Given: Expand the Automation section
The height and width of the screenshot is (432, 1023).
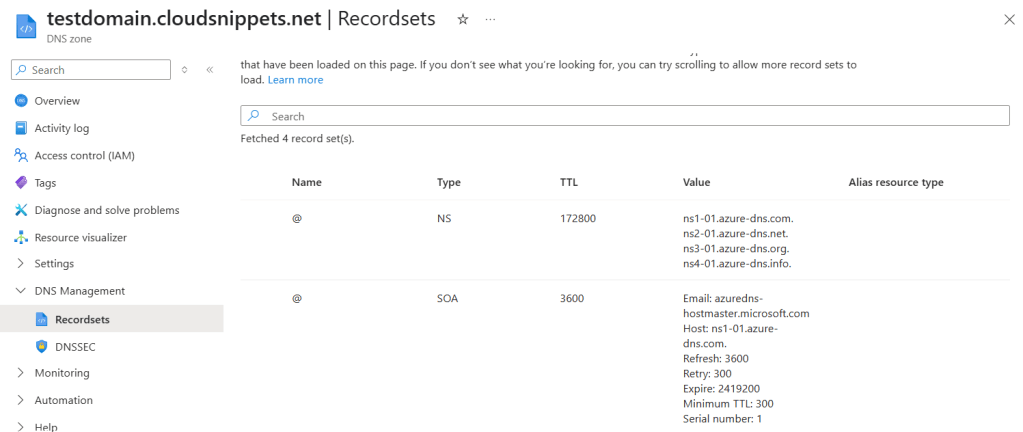Looking at the screenshot, I should pos(21,400).
